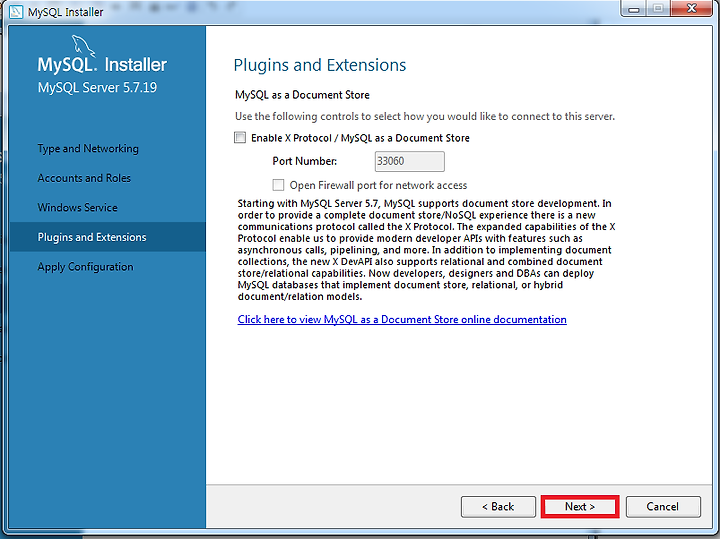The image size is (720, 539).
Task: Close the MySQL Installer window
Action: tap(692, 9)
